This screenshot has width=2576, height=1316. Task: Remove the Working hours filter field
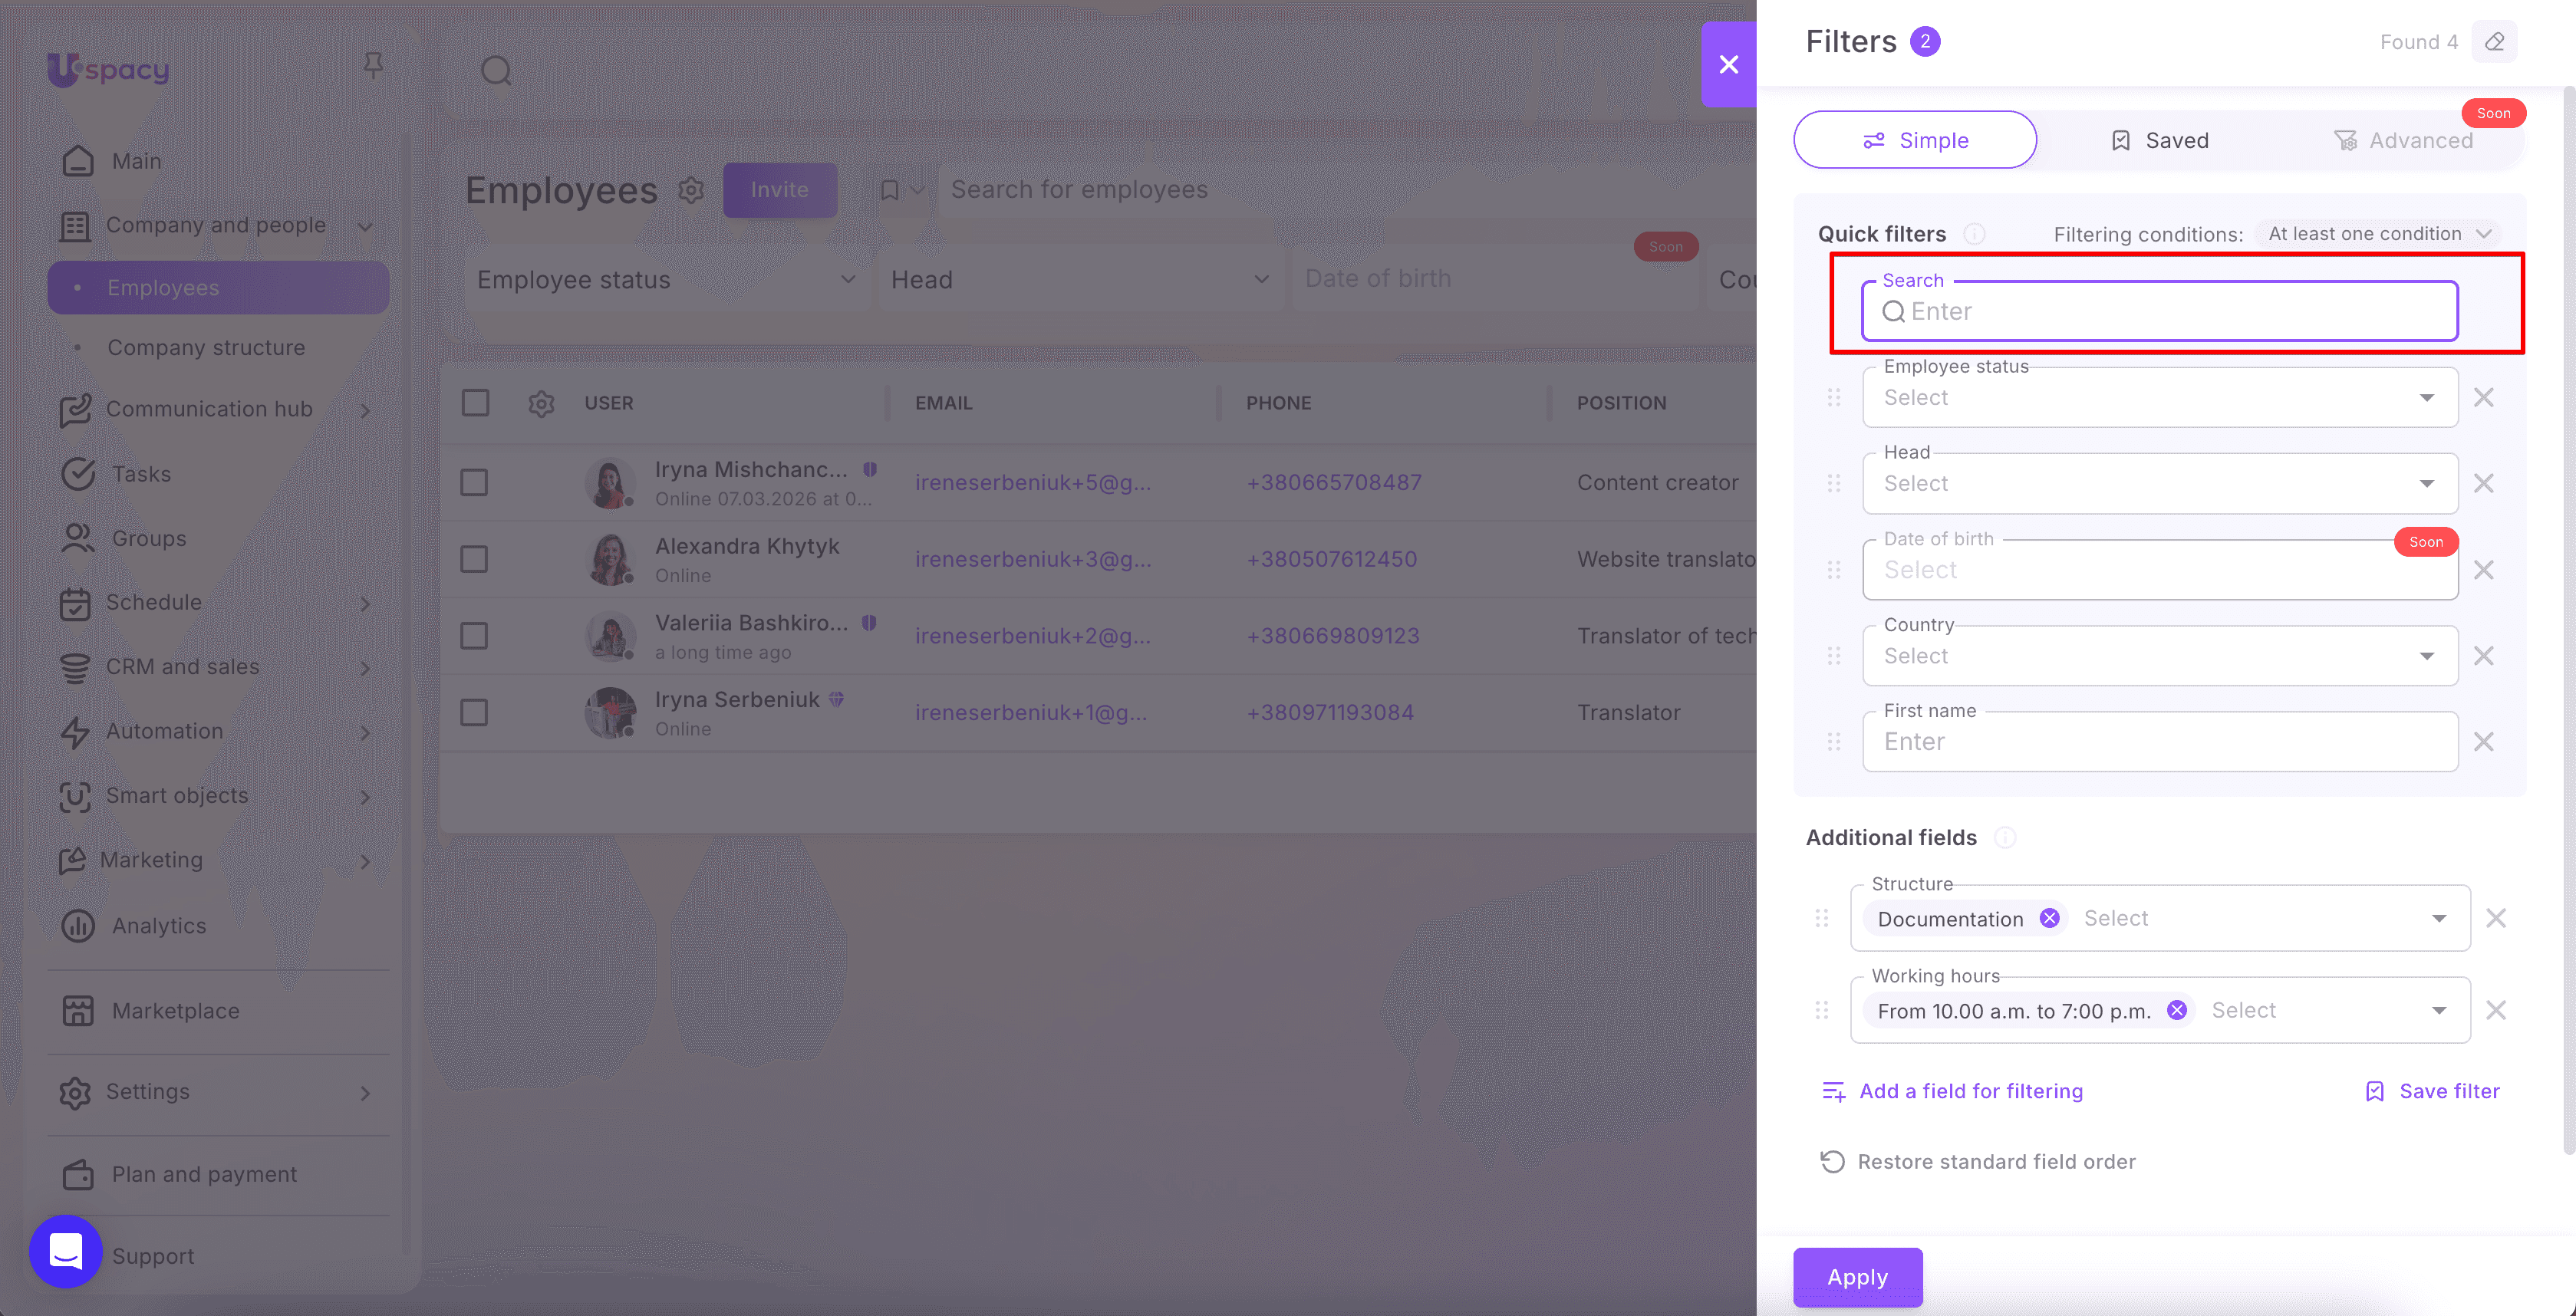tap(2496, 1010)
